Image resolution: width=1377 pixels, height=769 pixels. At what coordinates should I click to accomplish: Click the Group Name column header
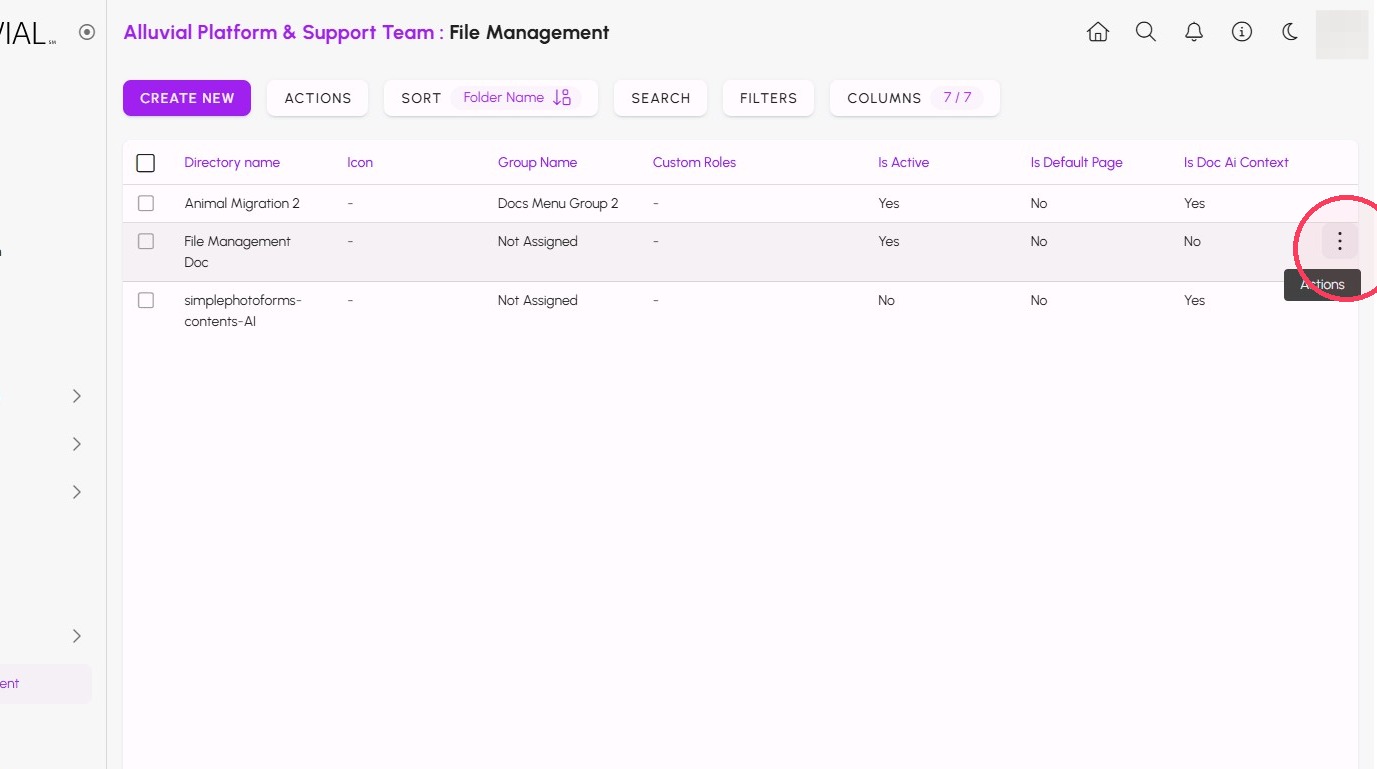point(537,162)
